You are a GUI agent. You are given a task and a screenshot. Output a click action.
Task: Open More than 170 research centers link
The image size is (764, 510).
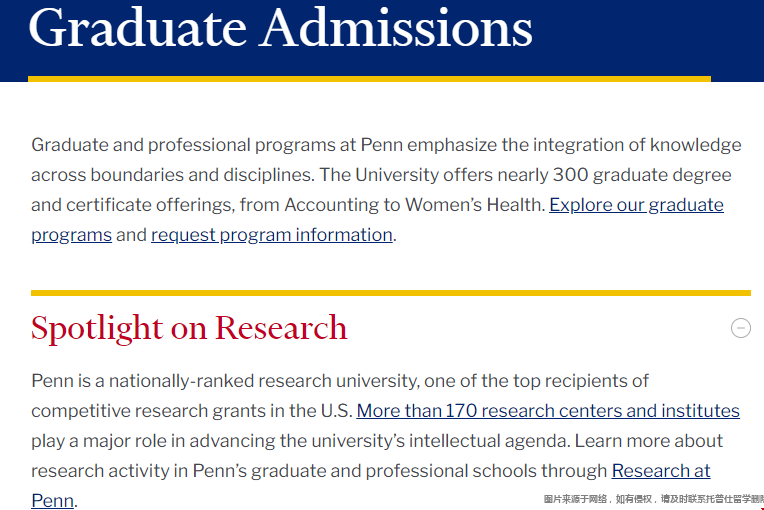coord(548,411)
